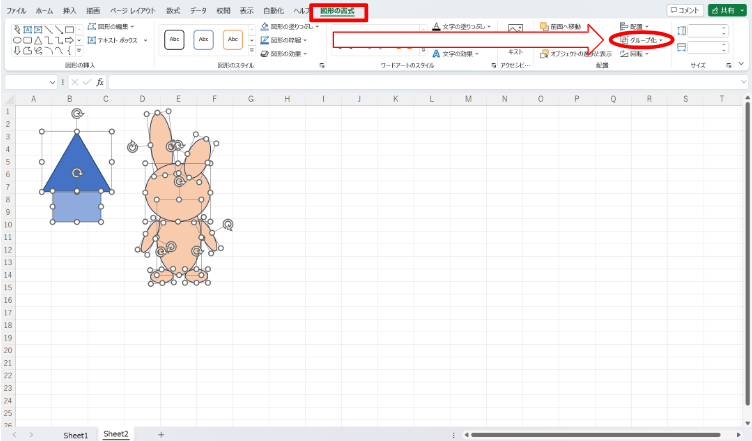Switch to the Sheet1 worksheet tab
752x441 pixels.
[x=75, y=435]
